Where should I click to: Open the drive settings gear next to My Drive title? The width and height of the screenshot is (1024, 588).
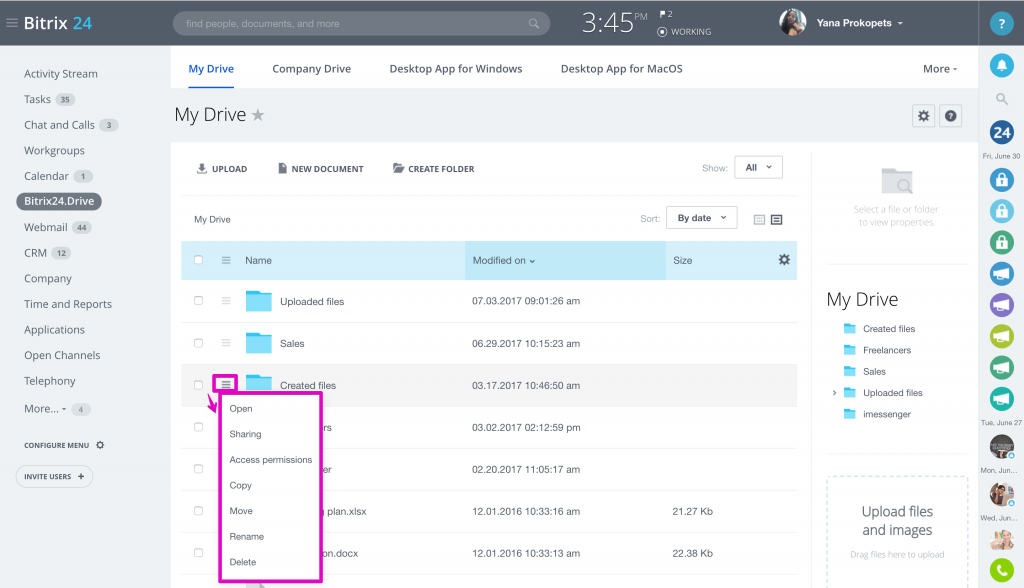923,116
